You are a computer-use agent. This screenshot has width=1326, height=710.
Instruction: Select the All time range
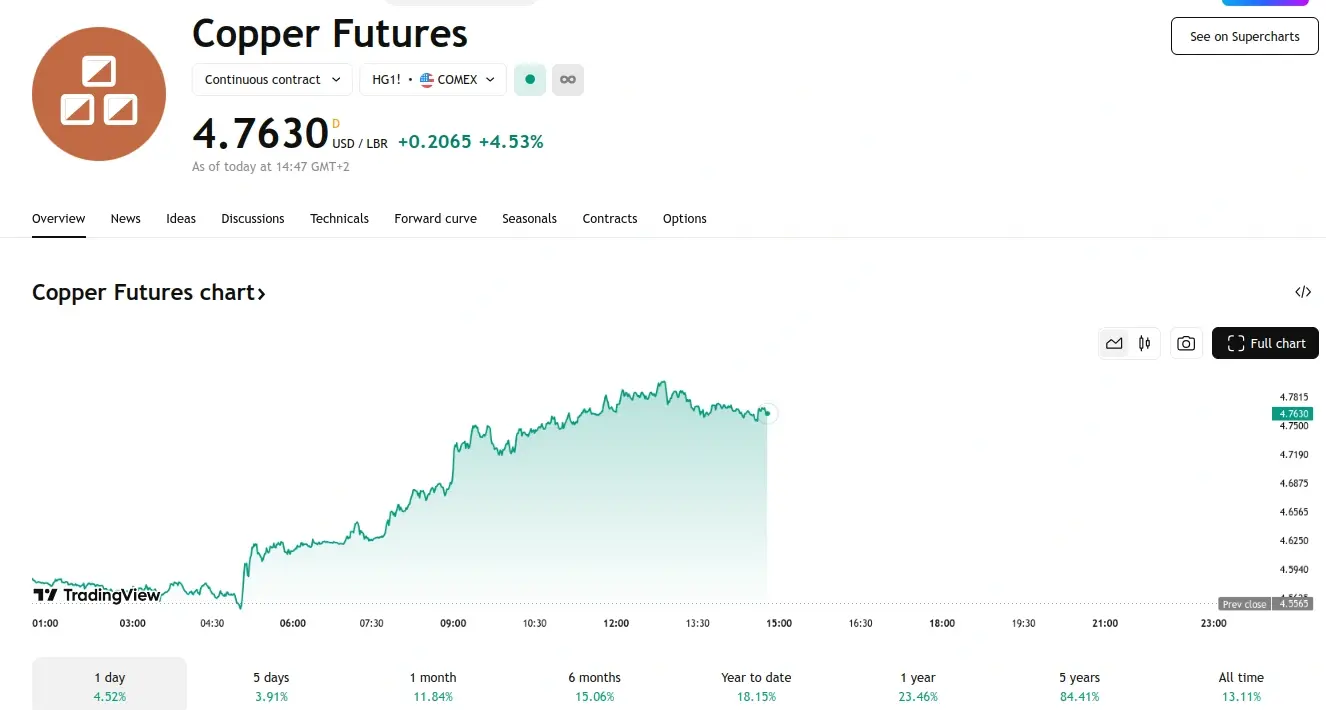[1241, 686]
